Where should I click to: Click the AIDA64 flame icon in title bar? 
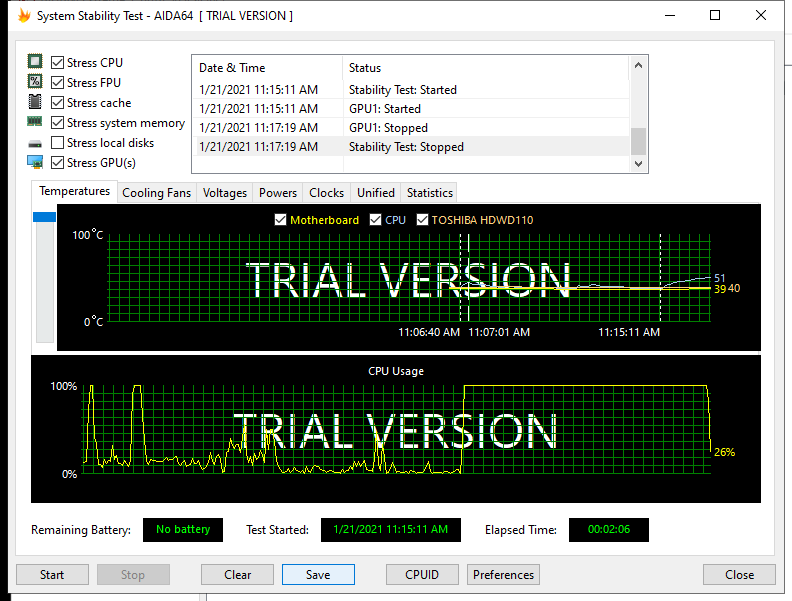[24, 16]
